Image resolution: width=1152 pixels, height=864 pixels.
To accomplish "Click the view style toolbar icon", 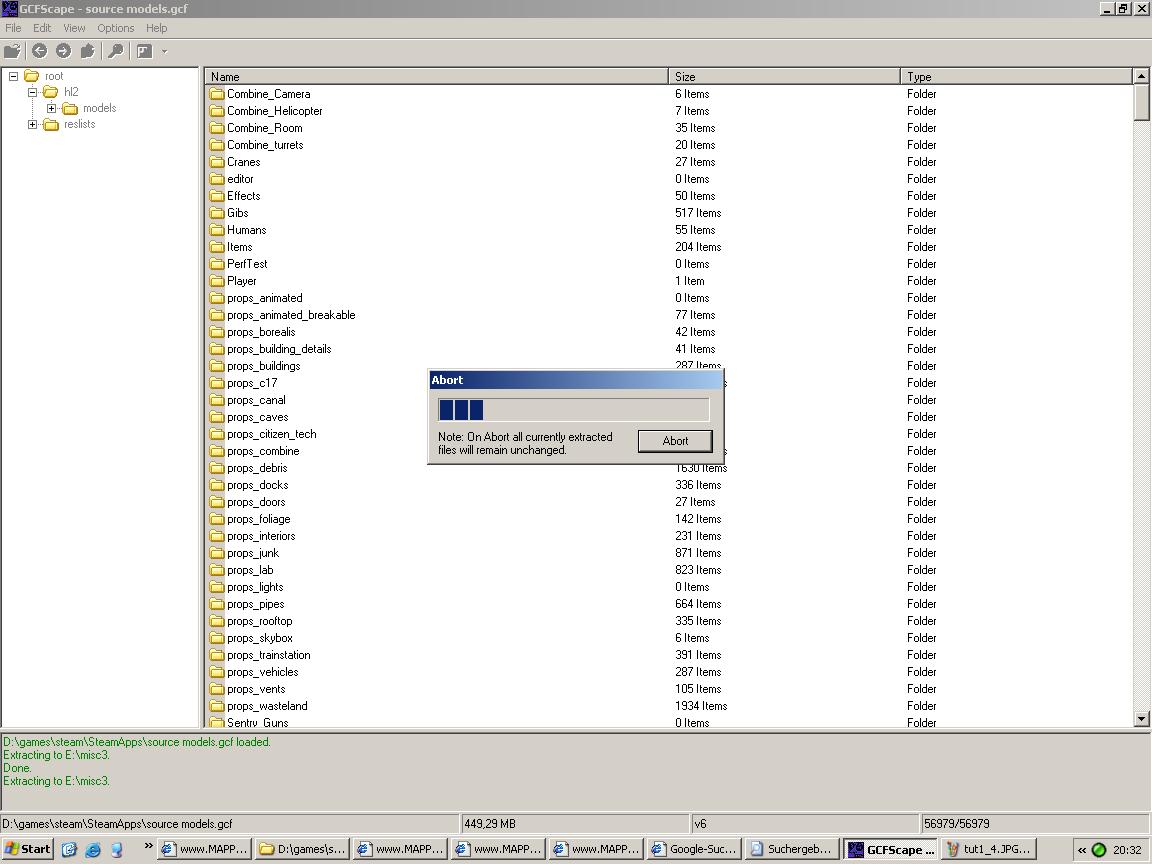I will tap(144, 51).
